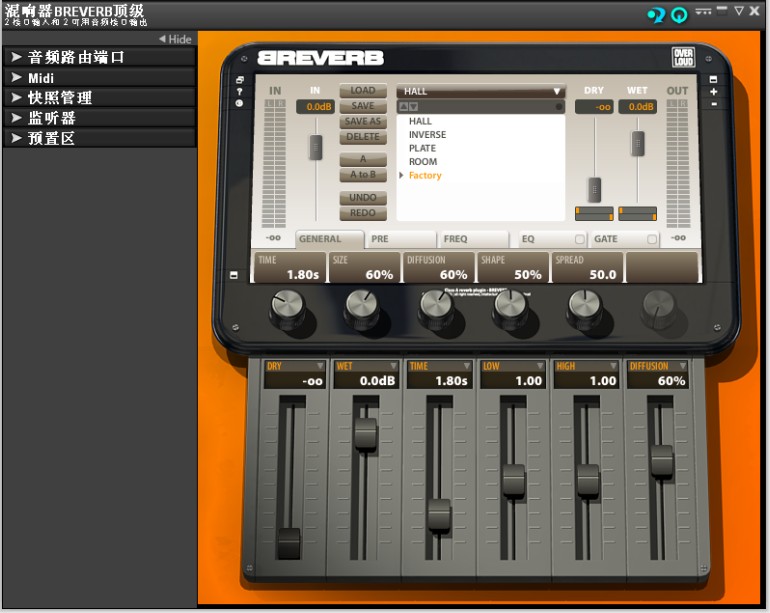Image resolution: width=770 pixels, height=613 pixels.
Task: Click the IN 0.0dB value field
Action: 315,107
